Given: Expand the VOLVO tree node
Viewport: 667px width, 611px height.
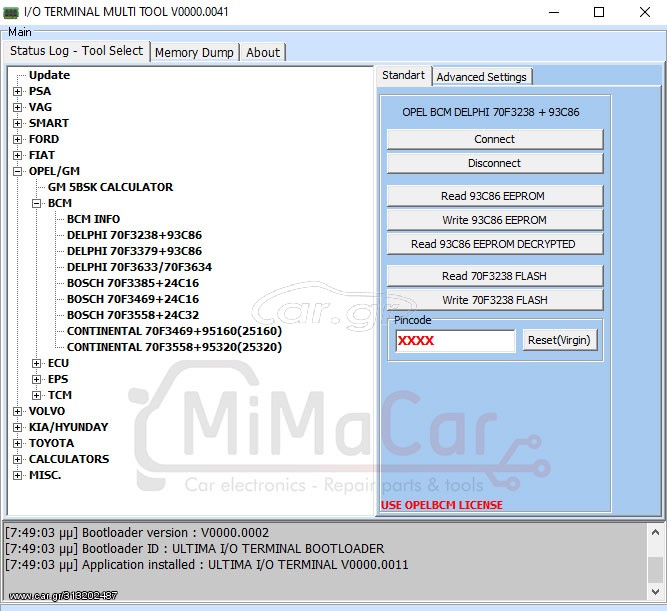Looking at the screenshot, I should click(x=17, y=411).
